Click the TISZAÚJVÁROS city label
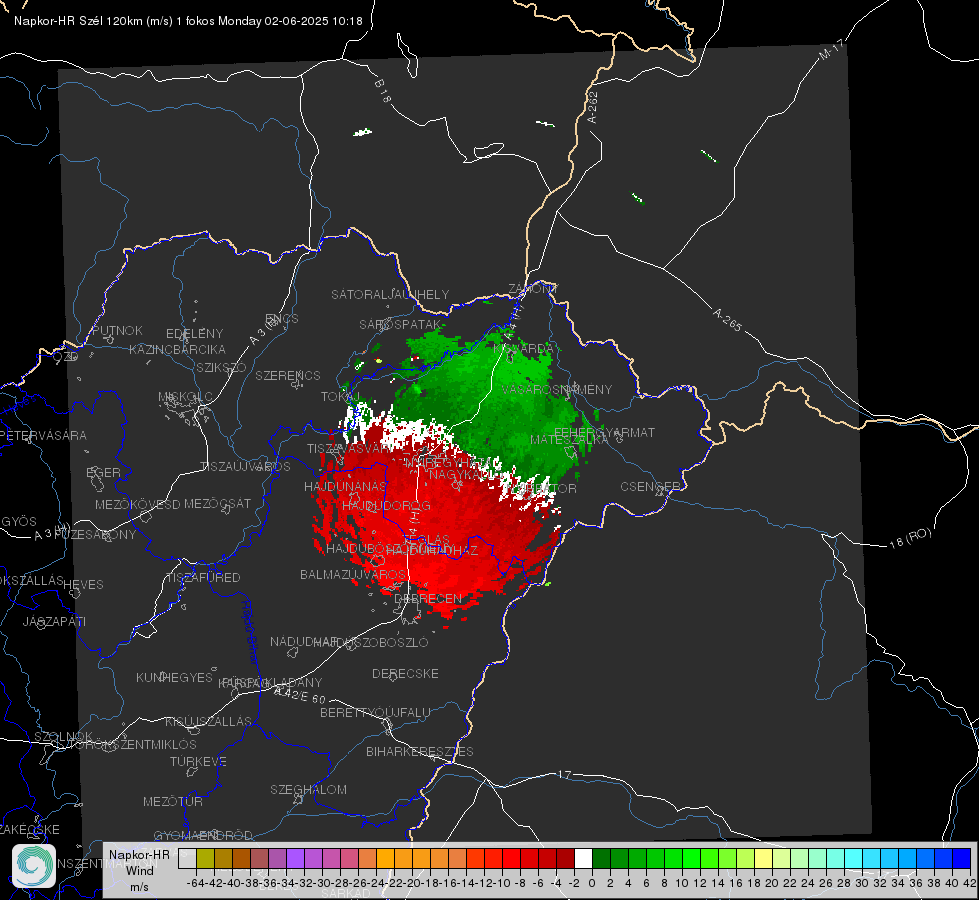979x900 pixels. click(x=245, y=467)
